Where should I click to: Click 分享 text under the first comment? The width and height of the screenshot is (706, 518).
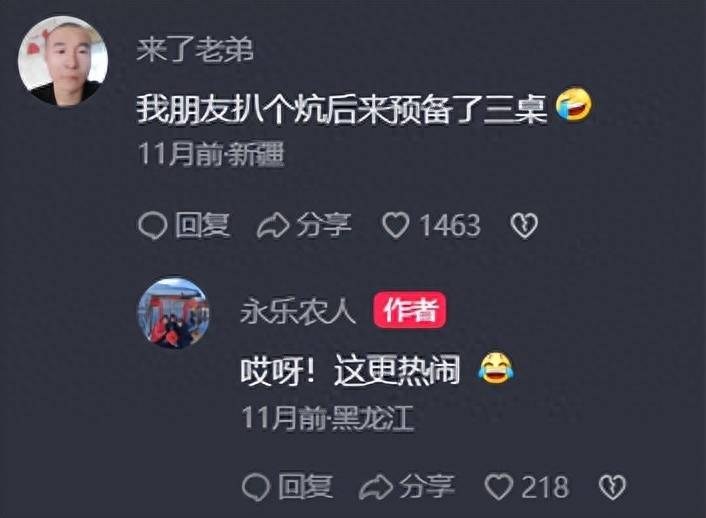click(x=324, y=225)
